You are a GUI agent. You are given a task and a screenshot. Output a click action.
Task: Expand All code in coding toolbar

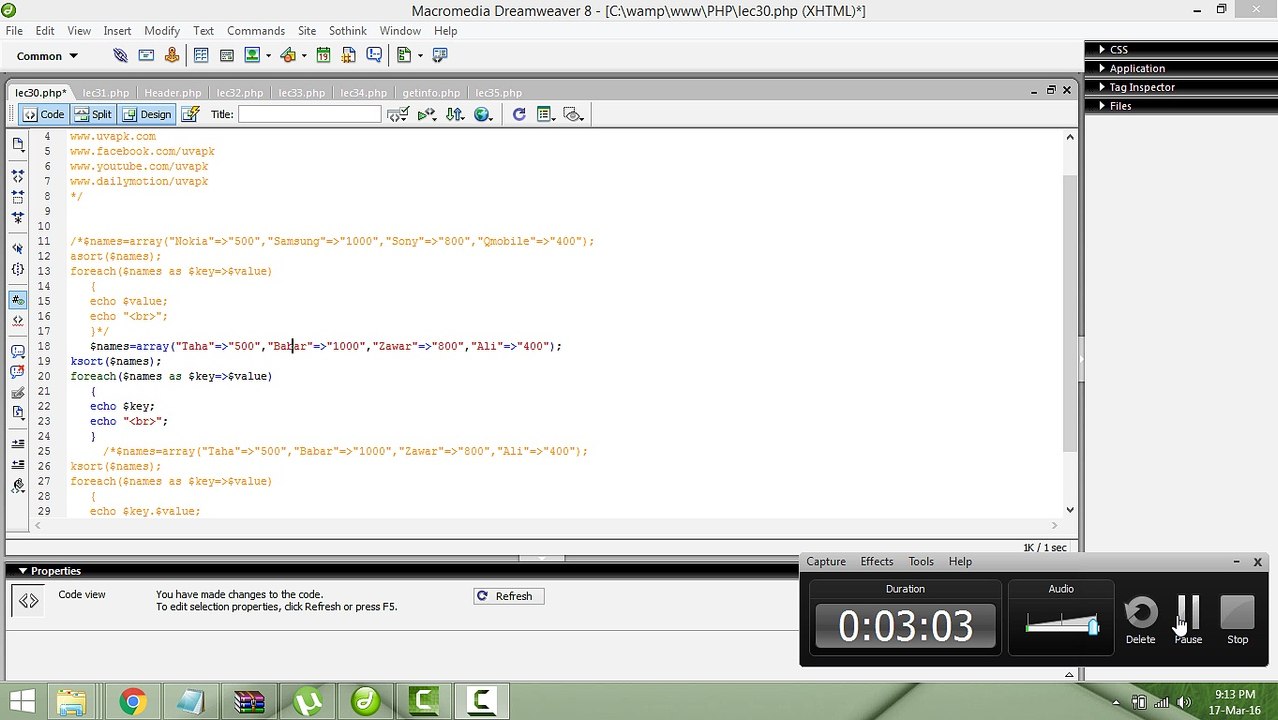tap(18, 217)
